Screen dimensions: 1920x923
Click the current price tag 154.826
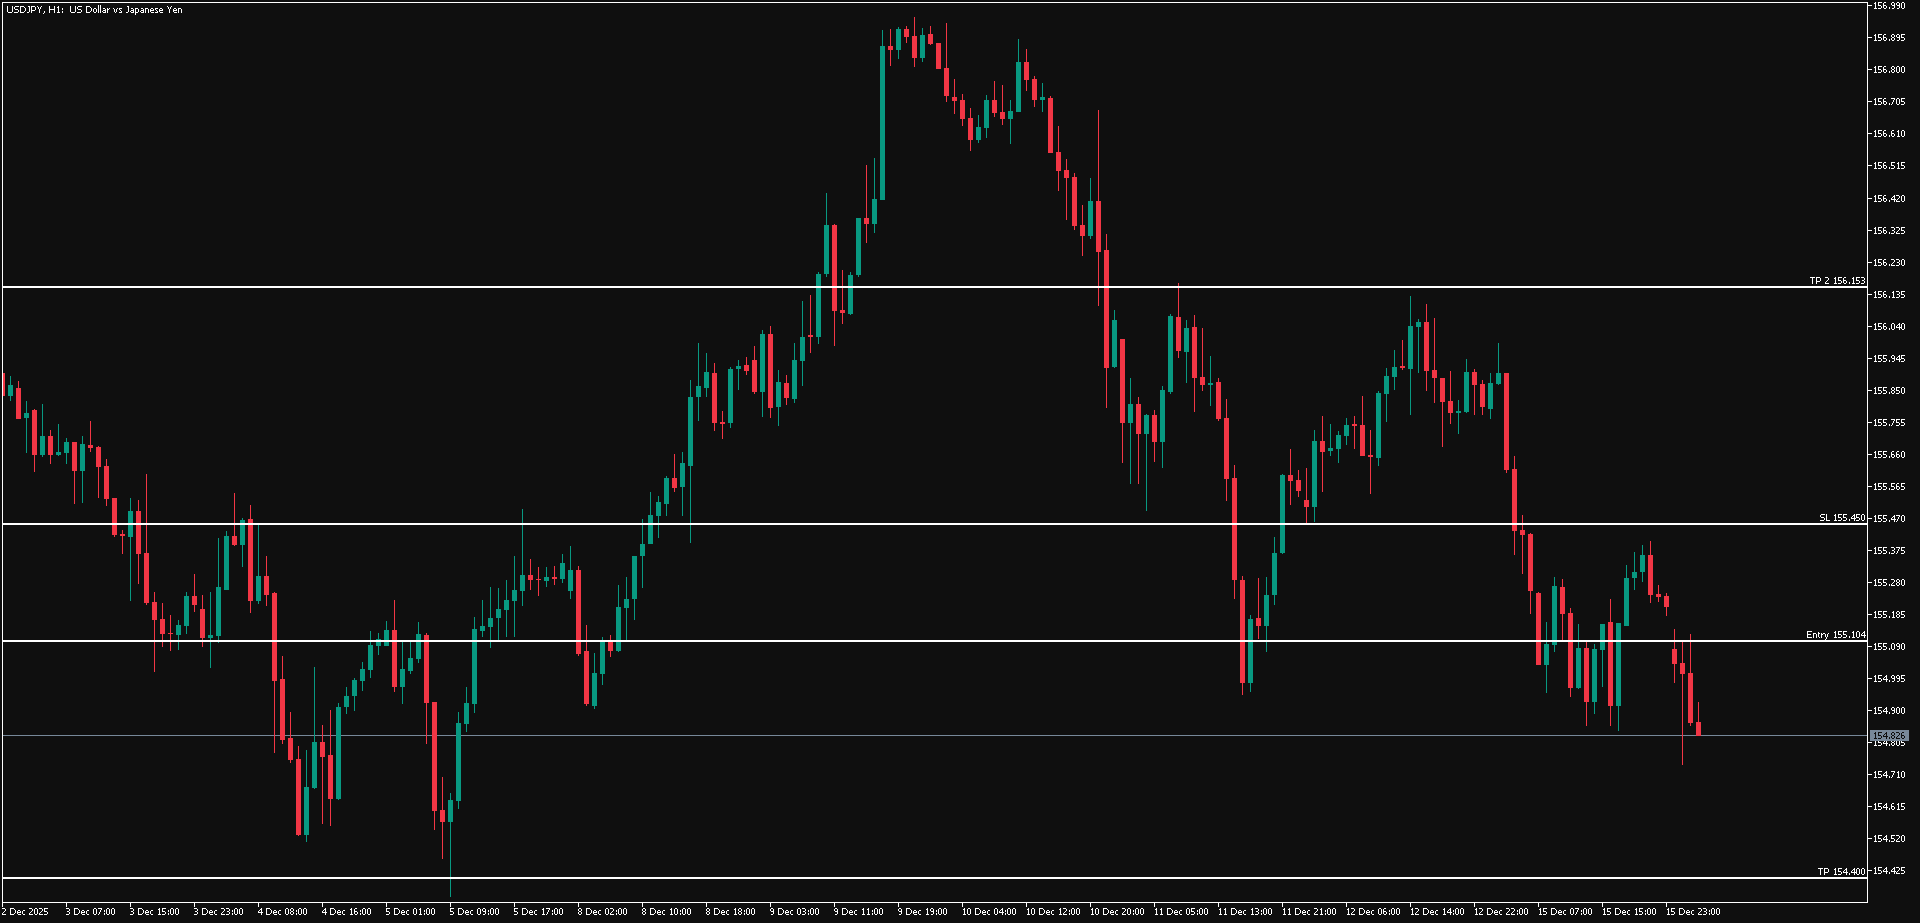pos(1889,736)
